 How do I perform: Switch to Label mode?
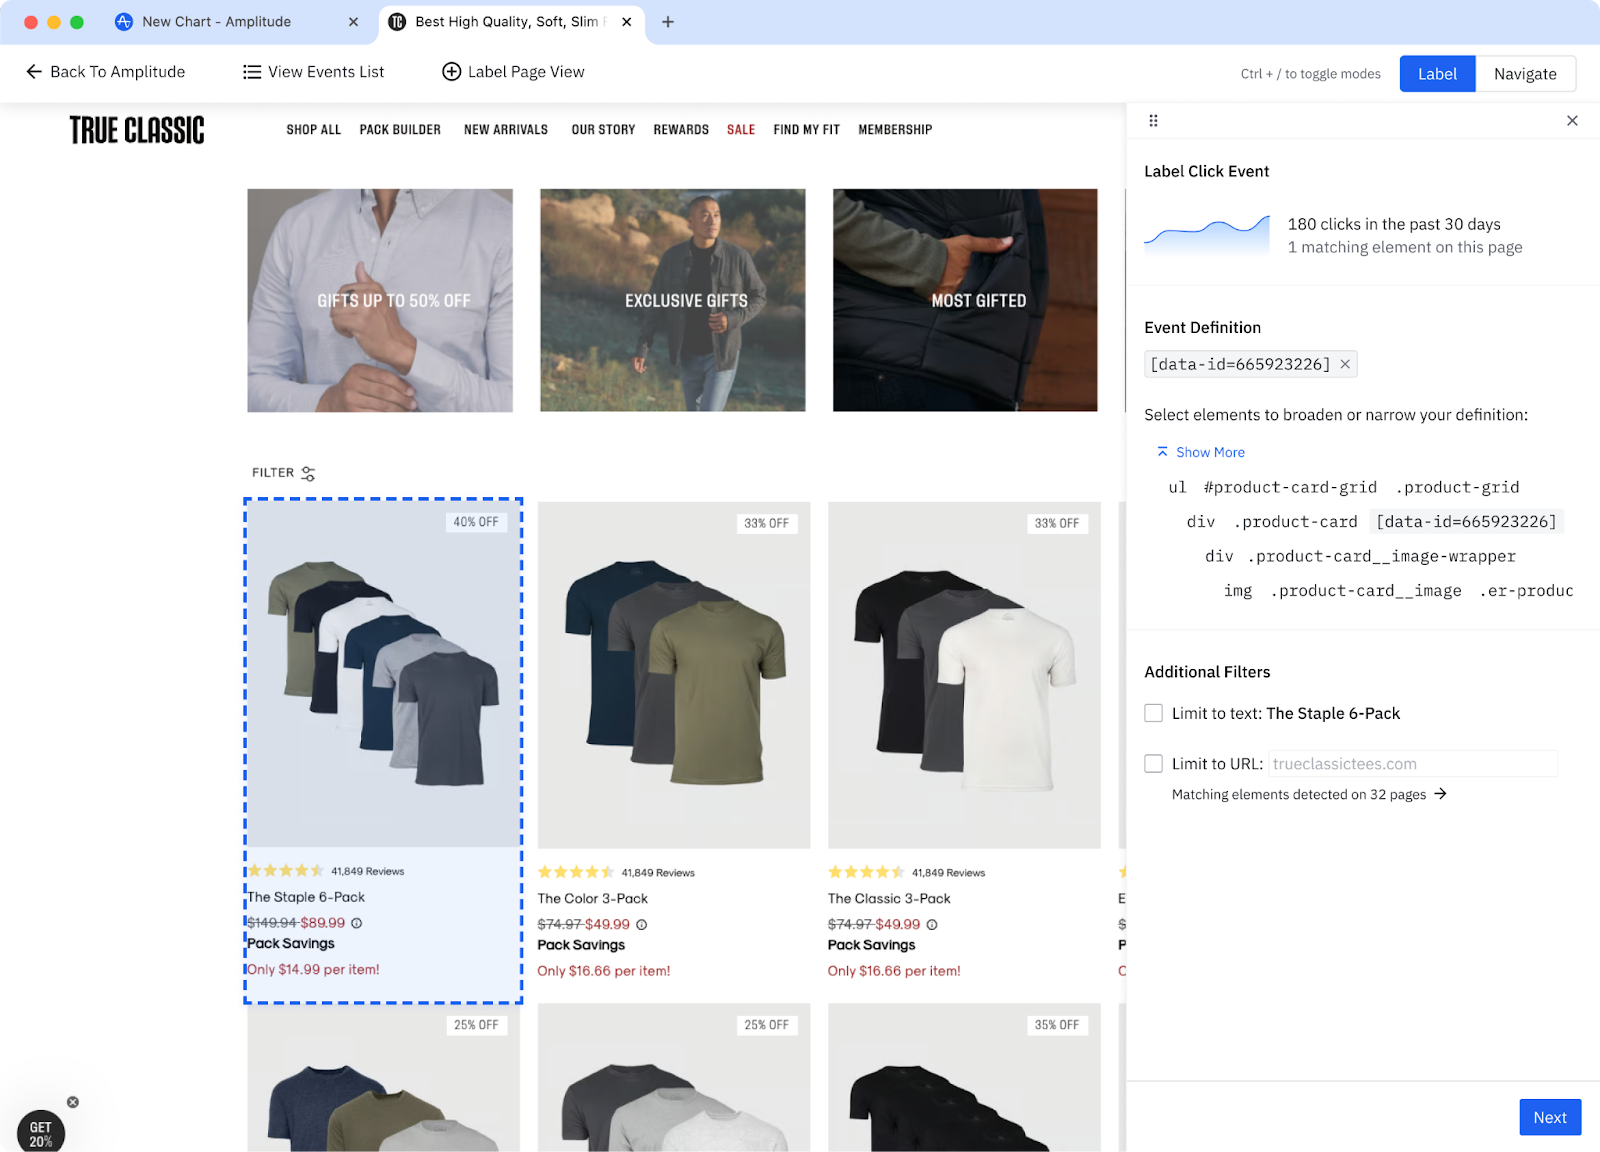pyautogui.click(x=1437, y=74)
